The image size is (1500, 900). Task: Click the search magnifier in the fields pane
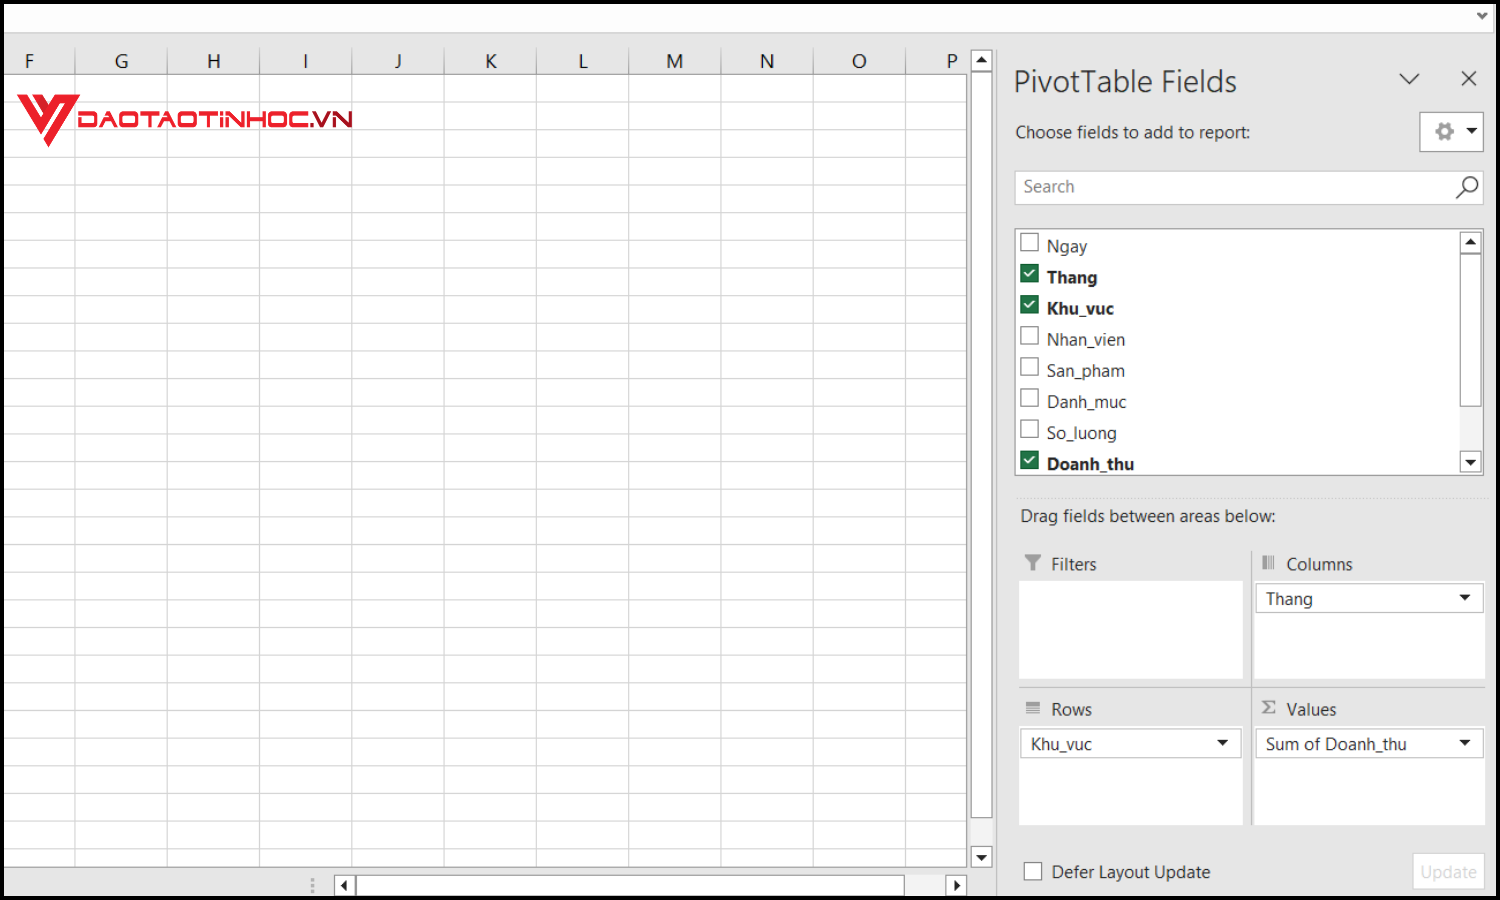pos(1466,187)
